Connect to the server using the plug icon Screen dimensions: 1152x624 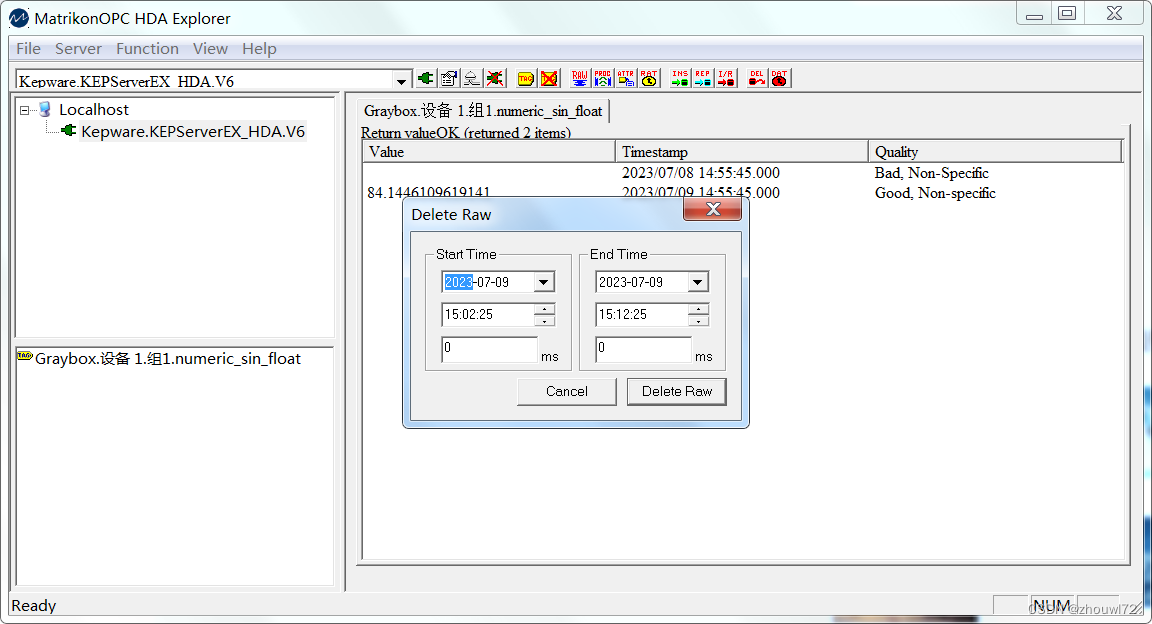coord(426,77)
